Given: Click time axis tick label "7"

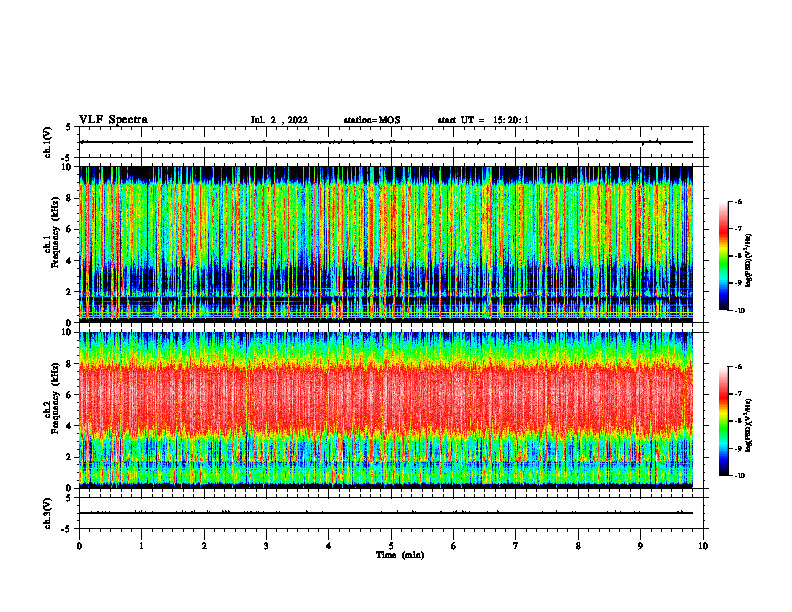Looking at the screenshot, I should 516,546.
